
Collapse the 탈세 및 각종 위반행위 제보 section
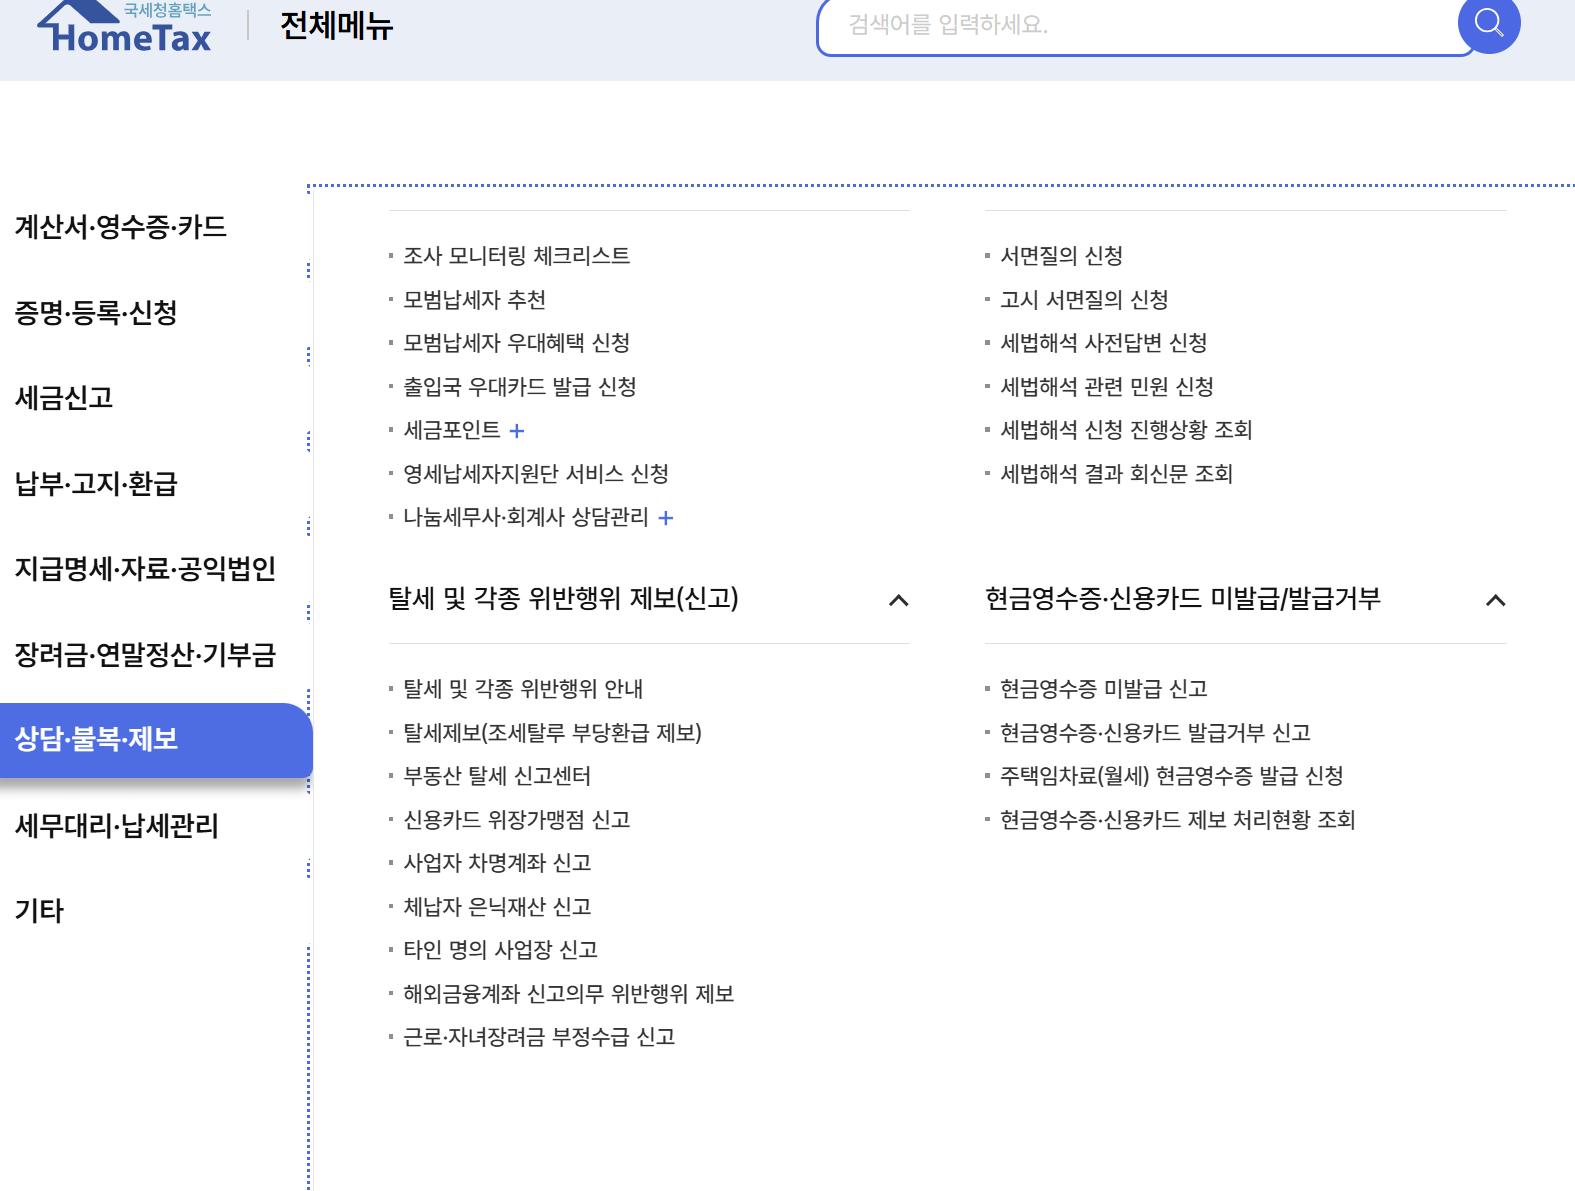898,600
